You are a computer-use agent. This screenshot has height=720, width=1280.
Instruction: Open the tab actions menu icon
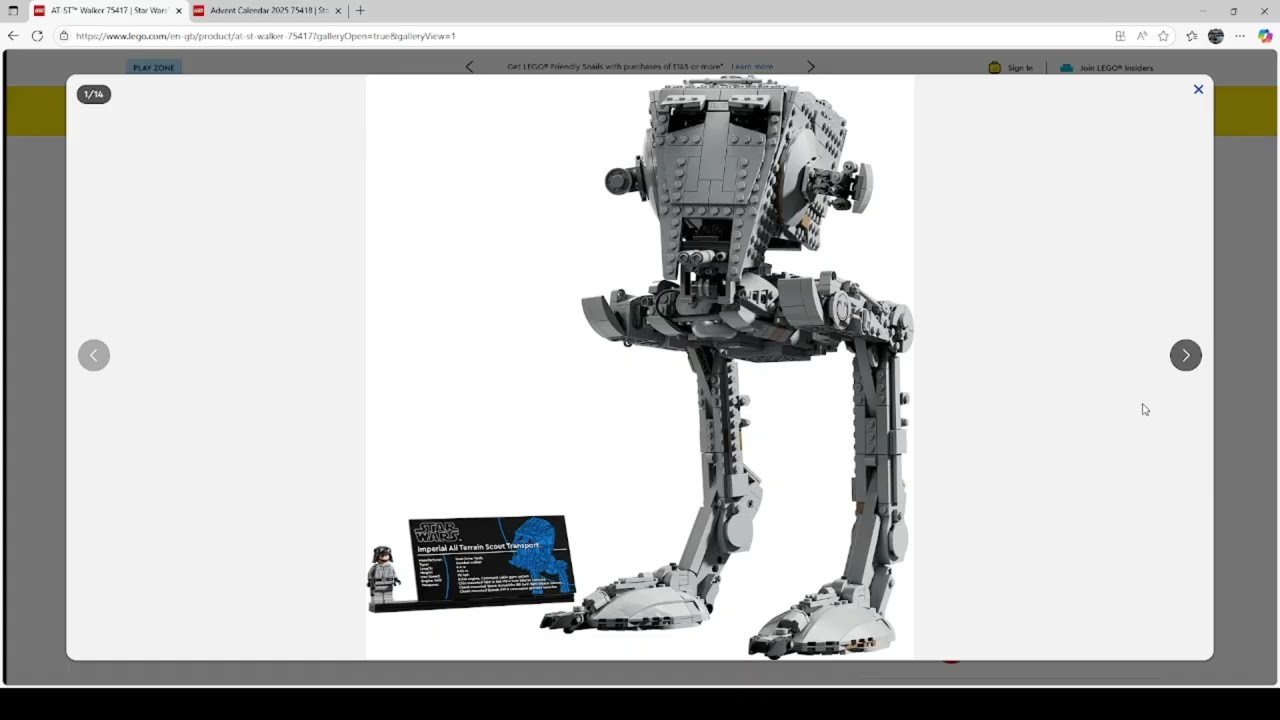pos(13,11)
